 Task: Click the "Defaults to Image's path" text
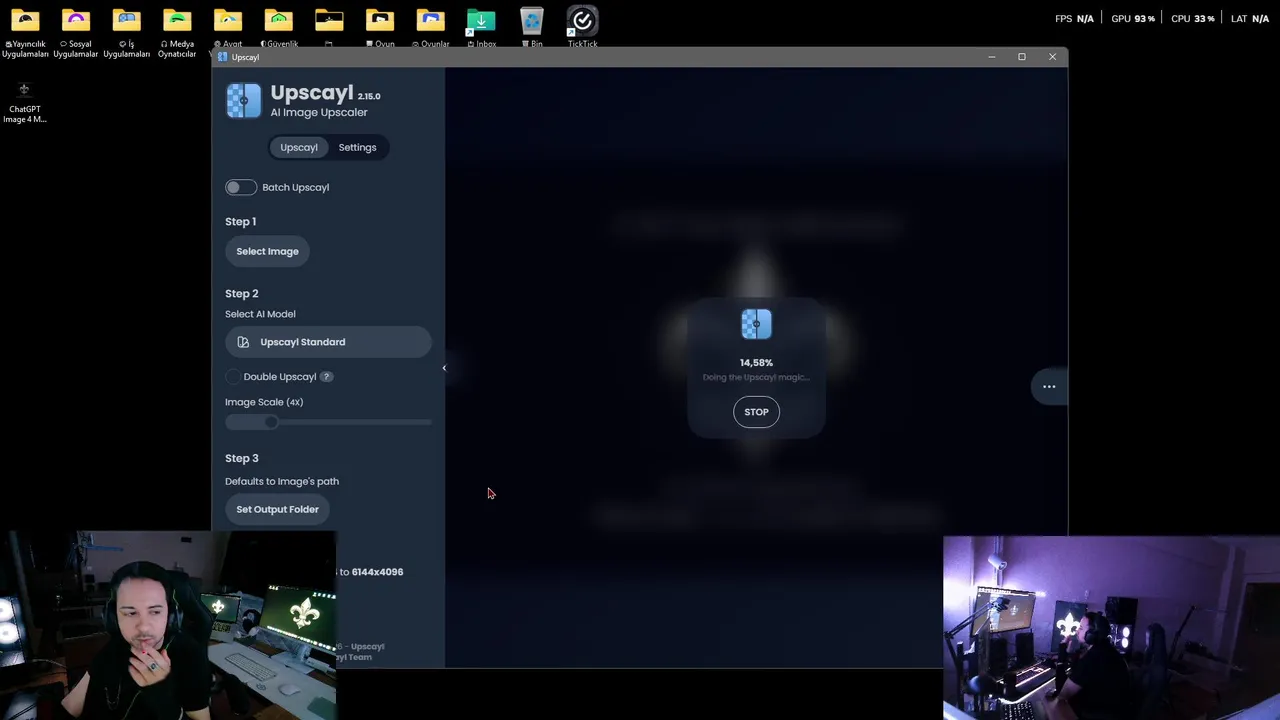282,481
